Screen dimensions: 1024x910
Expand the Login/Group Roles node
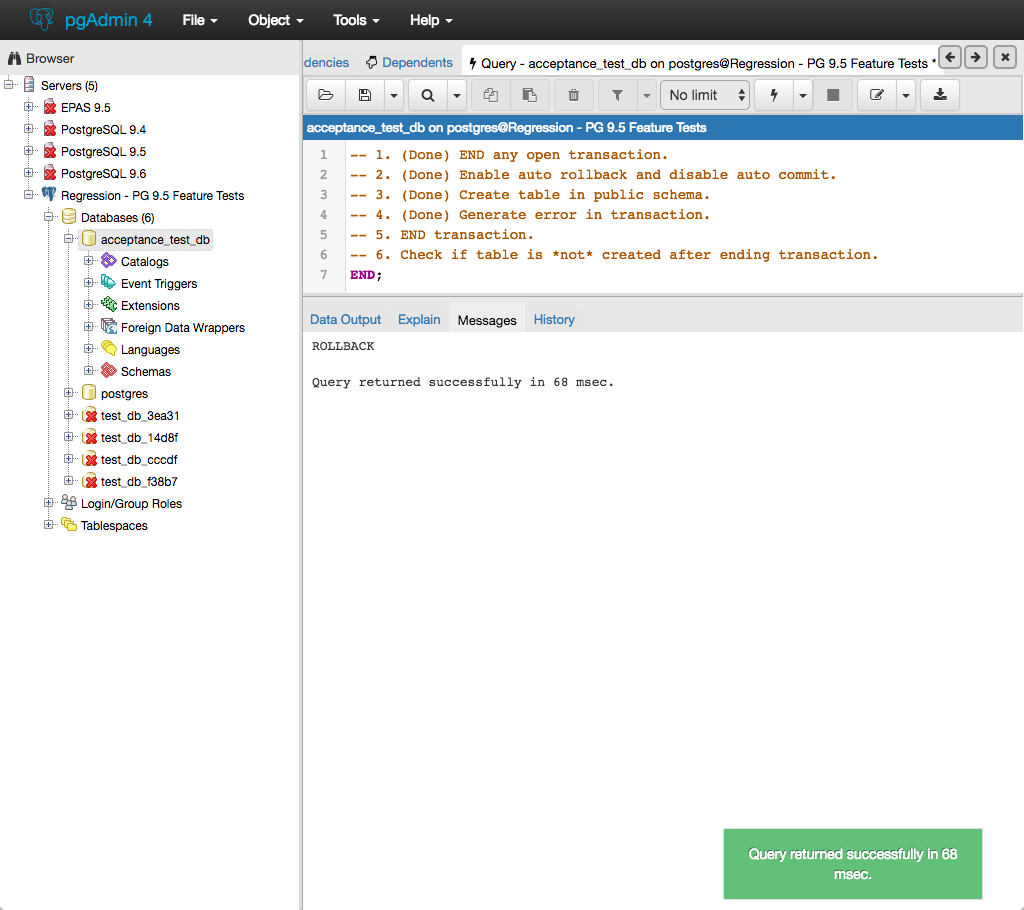[x=49, y=503]
